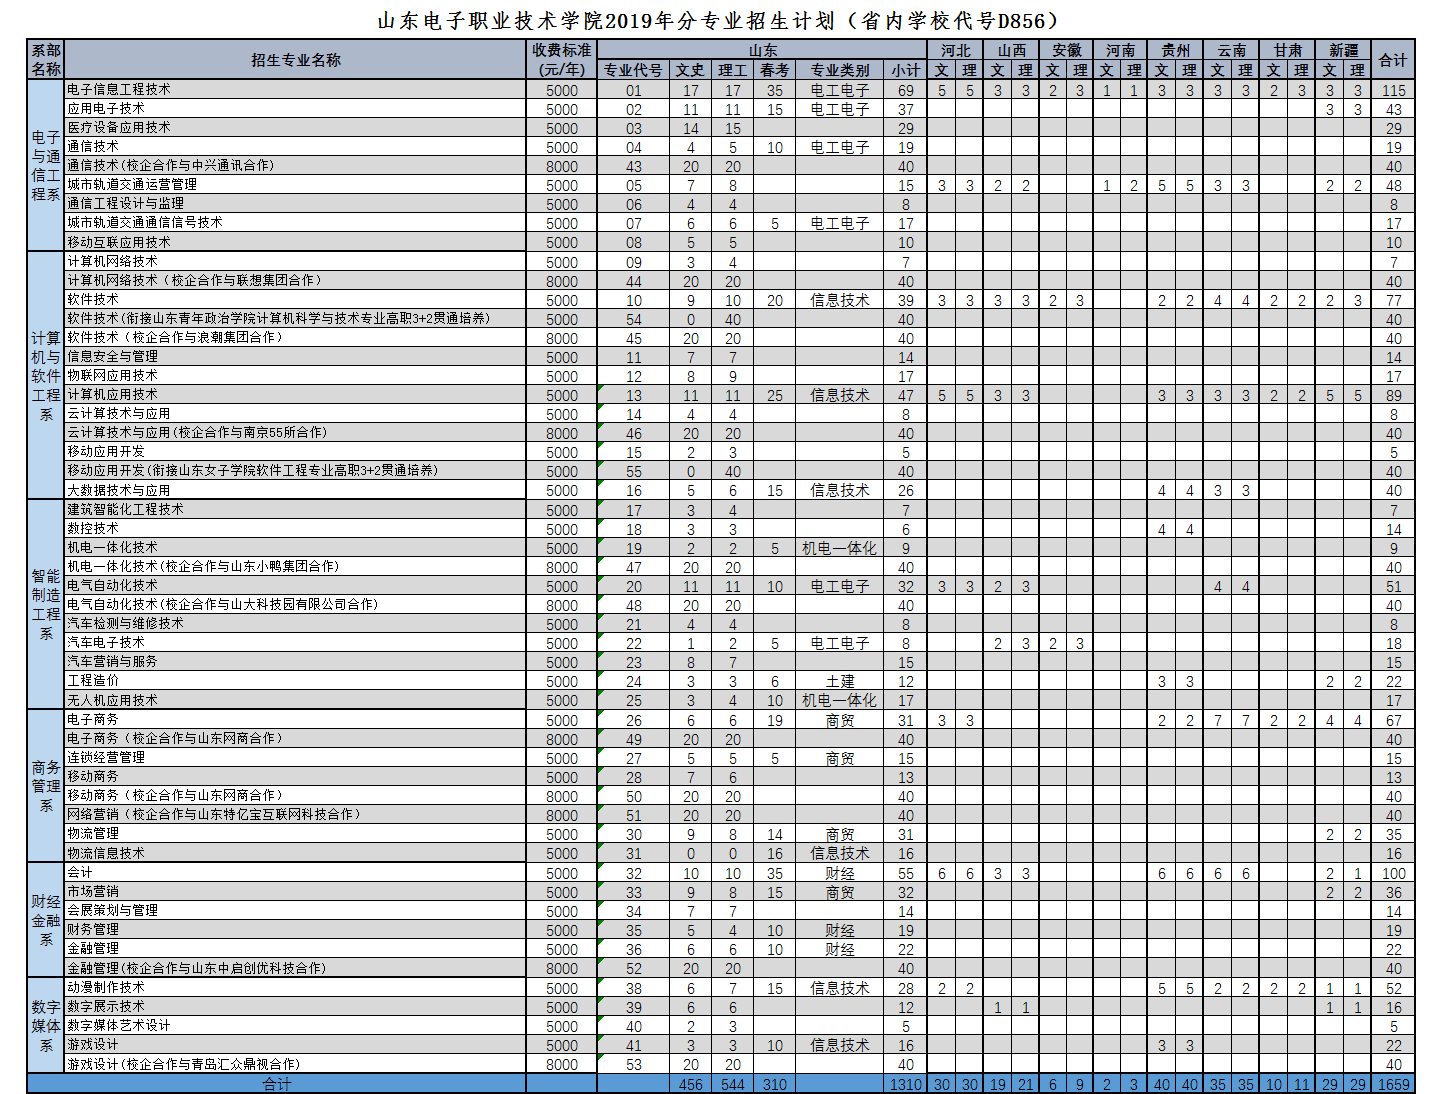Select major name "汽车检测与维修技术"
1443x1094 pixels.
125,623
